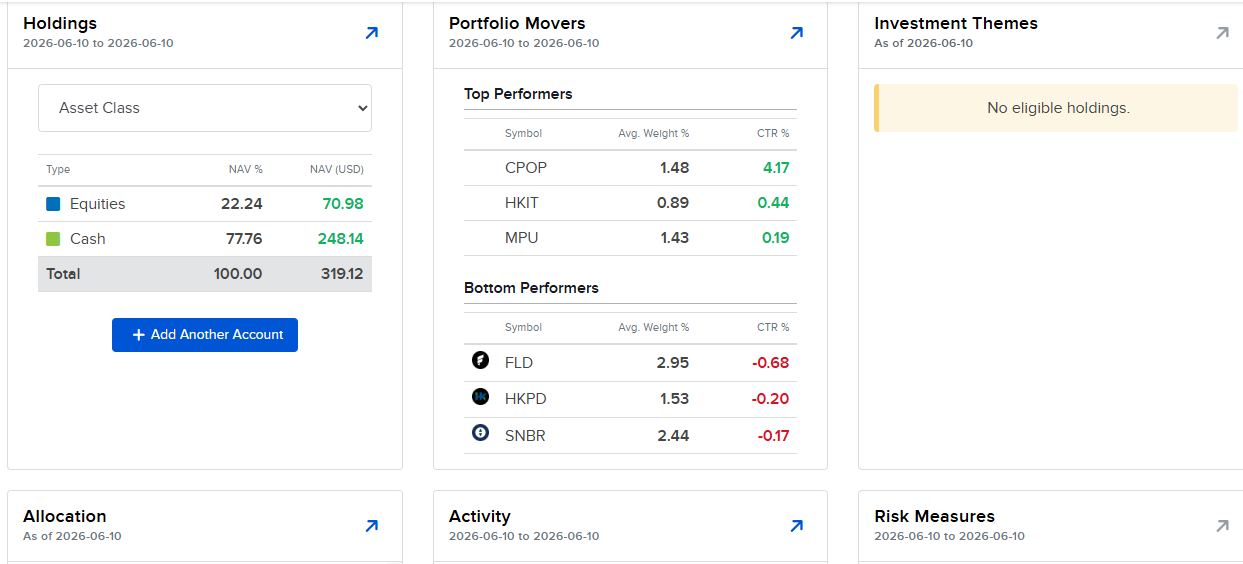Click the SNBR symbol text
This screenshot has width=1243, height=564.
[525, 436]
